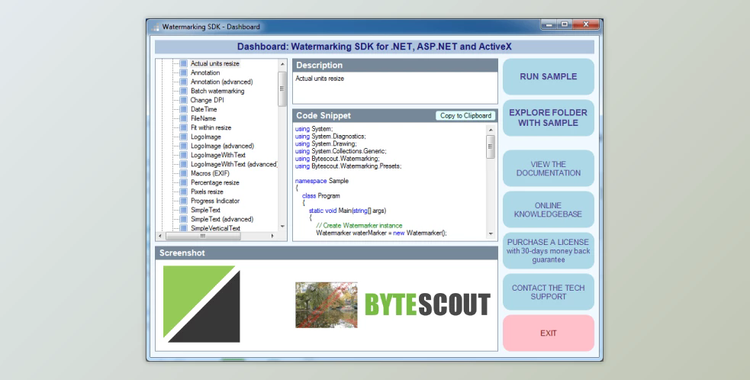Visit the ONLINE KNOWLEDGEBASE
This screenshot has width=750, height=380.
pos(548,210)
